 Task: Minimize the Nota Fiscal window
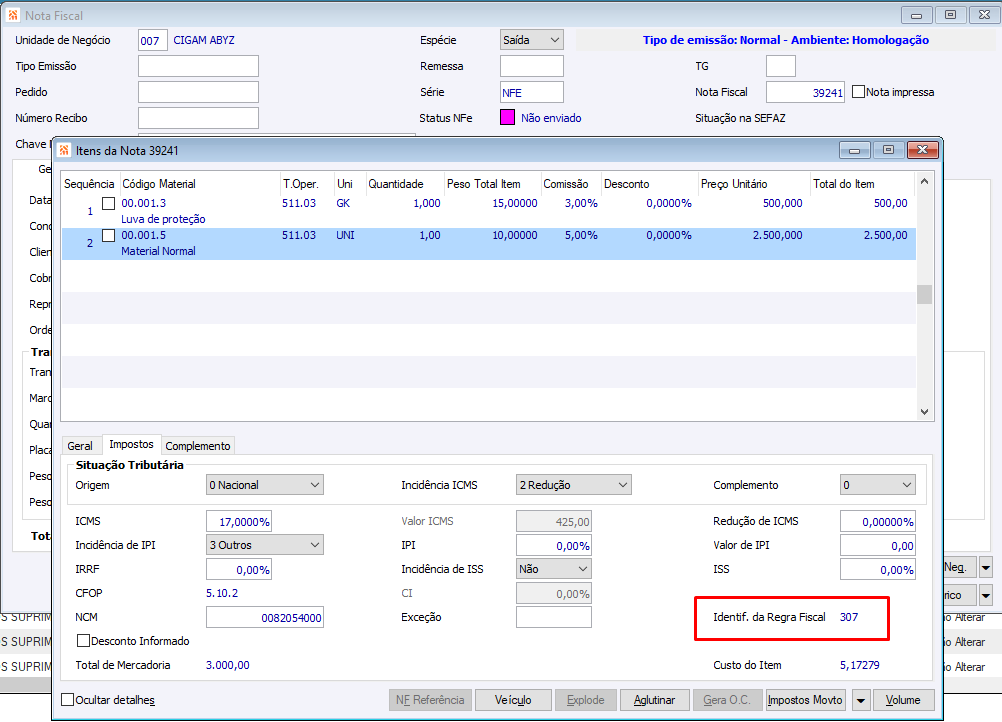(917, 15)
